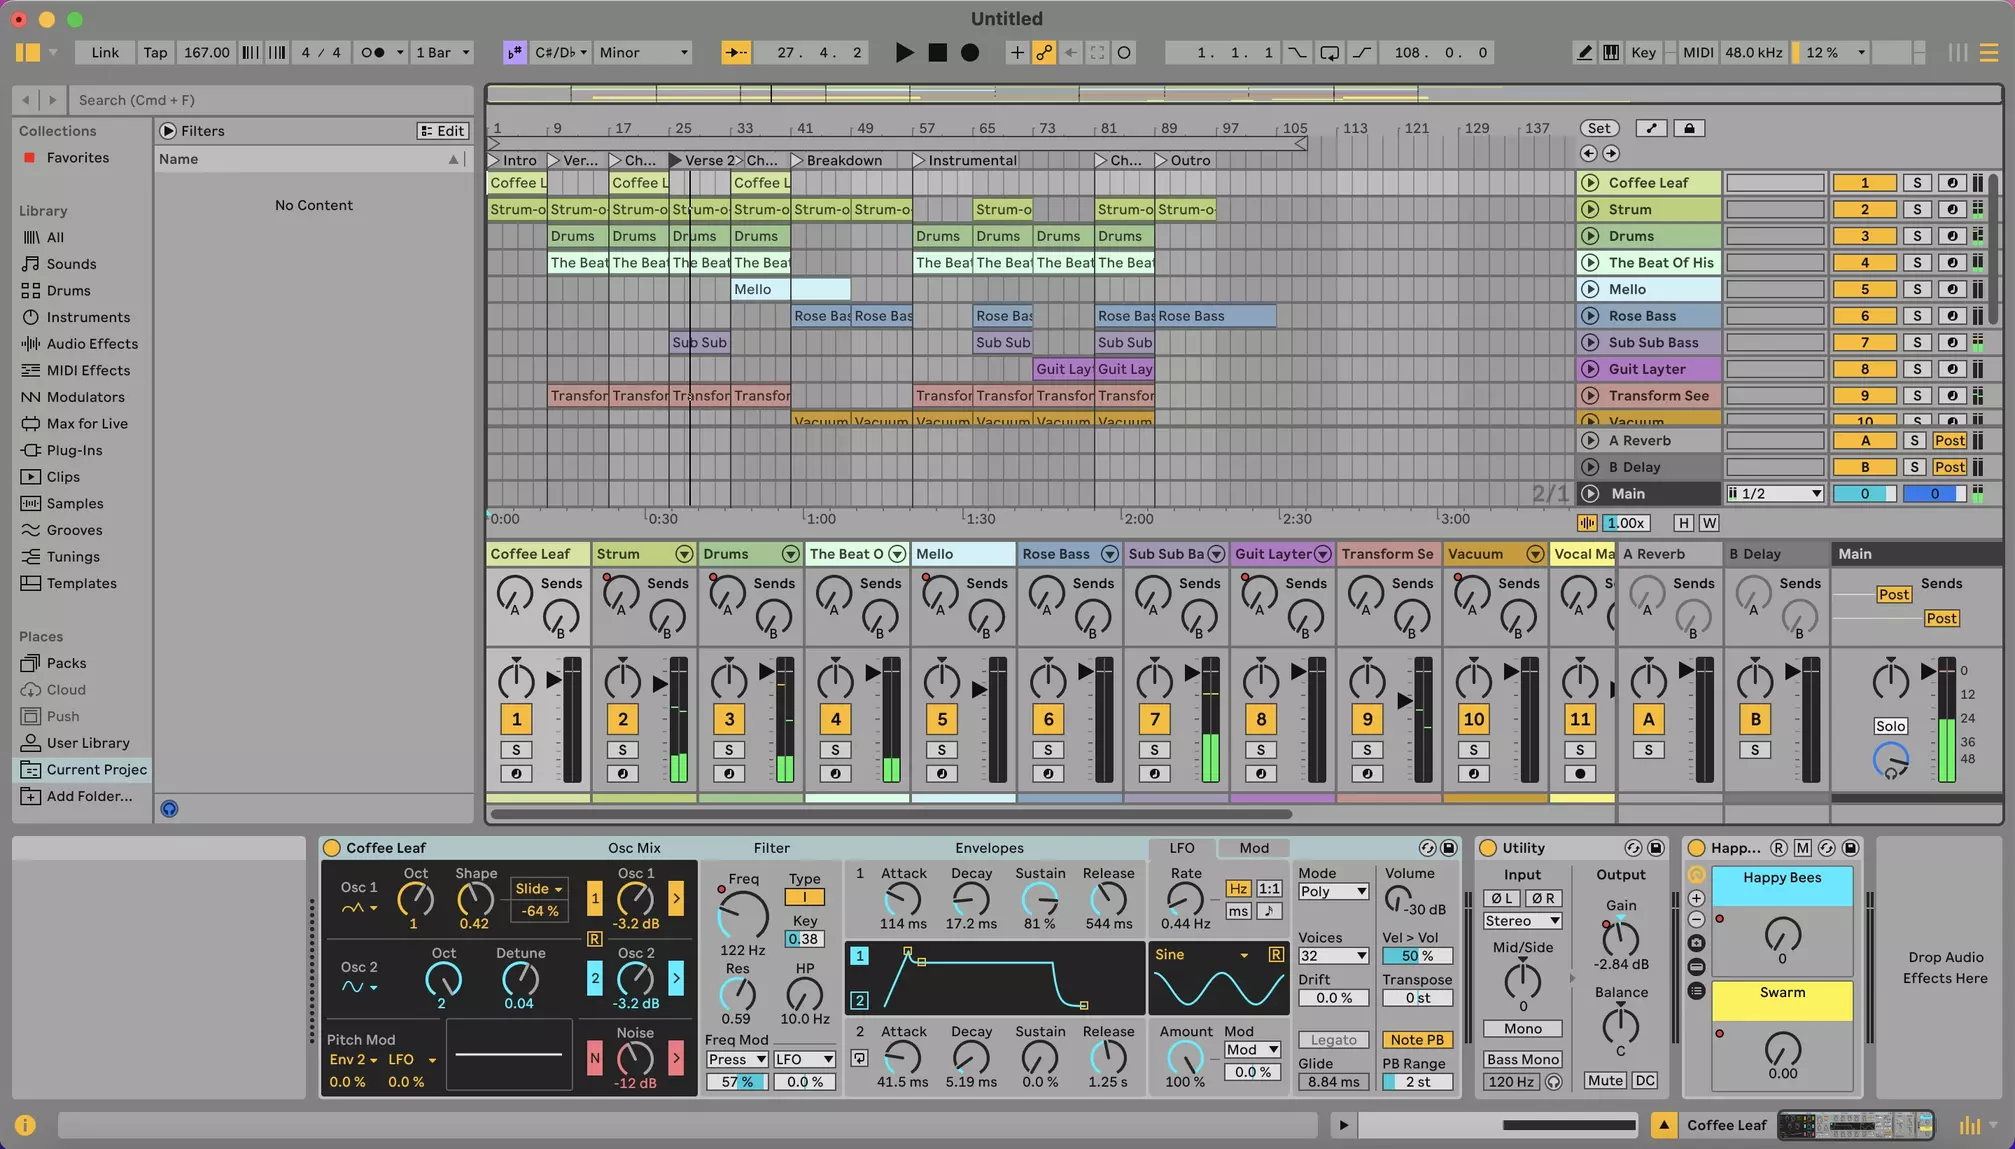Switch to the Mod tab
This screenshot has height=1149, width=2015.
point(1254,848)
